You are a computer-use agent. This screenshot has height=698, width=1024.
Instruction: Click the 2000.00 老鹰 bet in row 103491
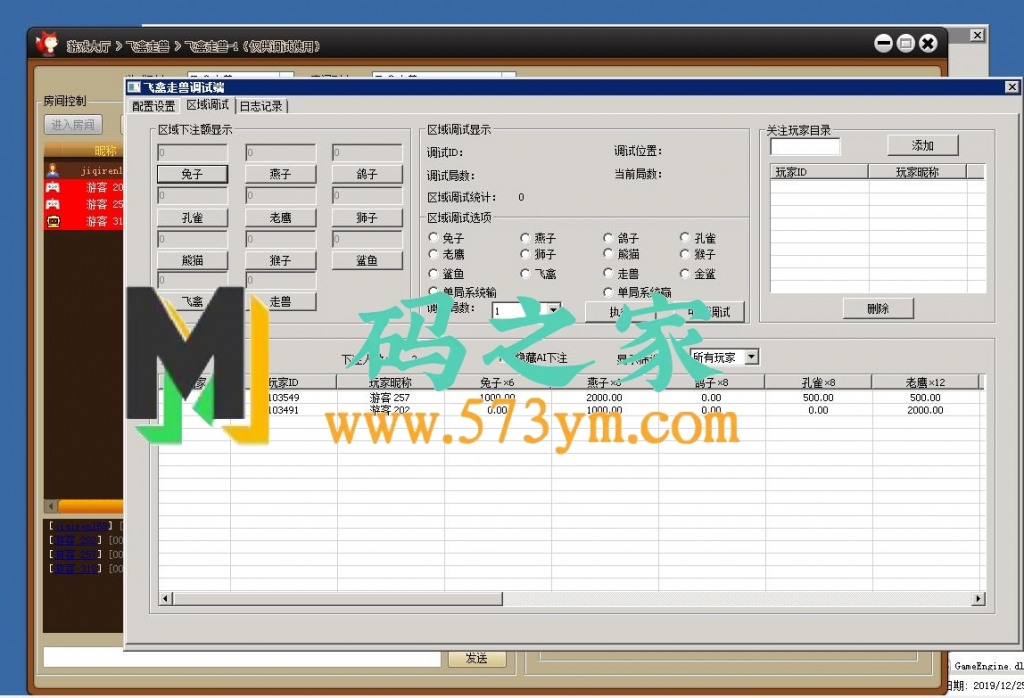coord(925,410)
